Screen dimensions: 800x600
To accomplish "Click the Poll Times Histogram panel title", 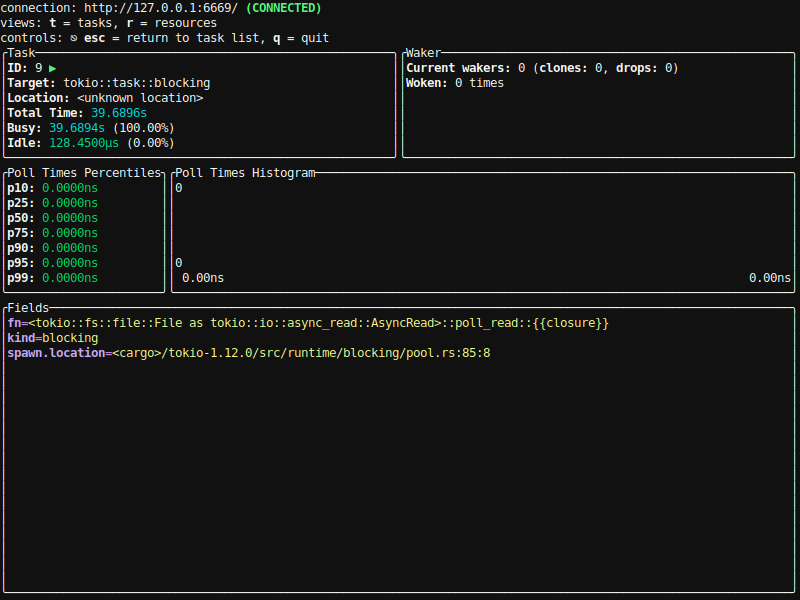I will [245, 173].
